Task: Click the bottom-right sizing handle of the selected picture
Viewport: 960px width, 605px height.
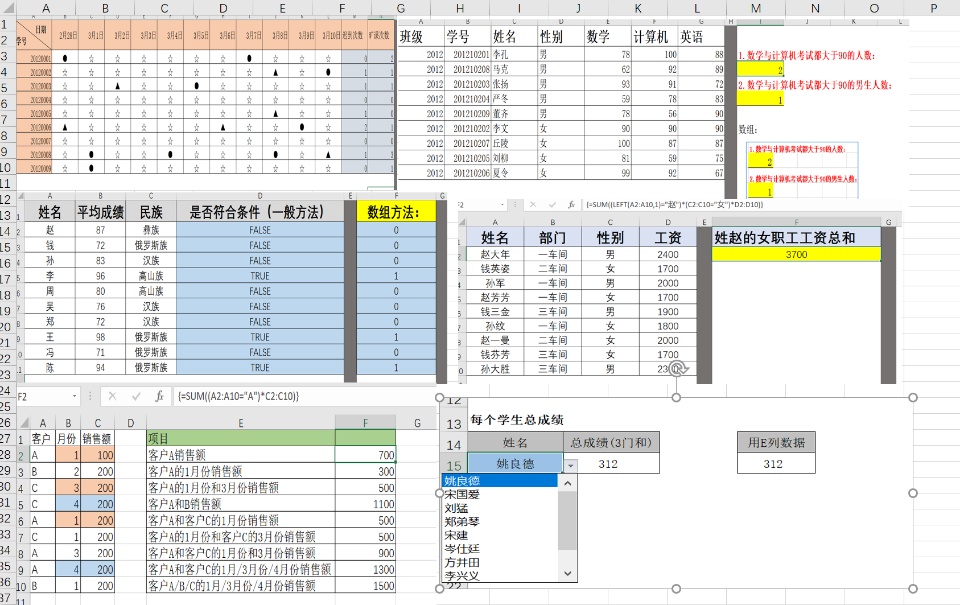Action: [x=913, y=588]
